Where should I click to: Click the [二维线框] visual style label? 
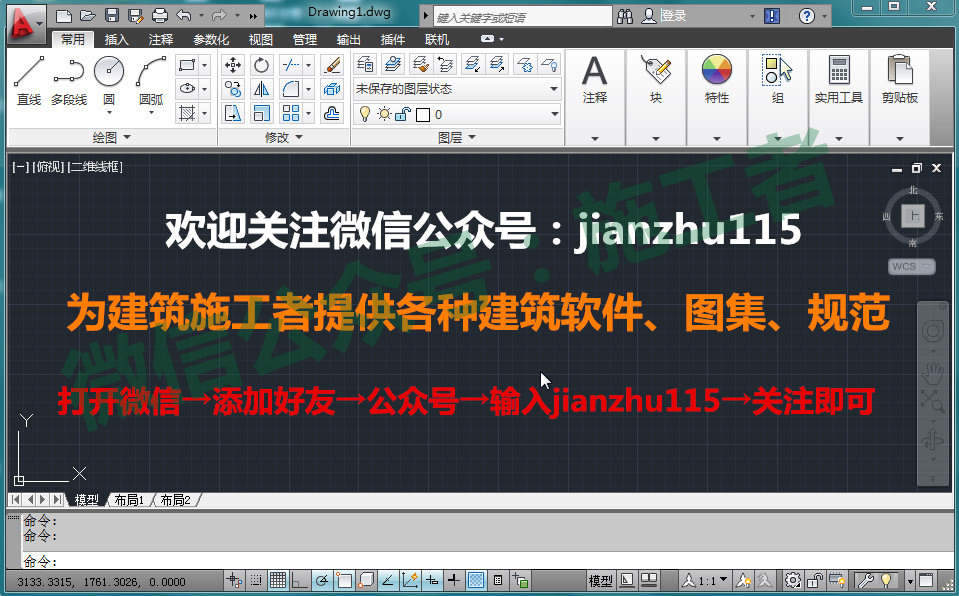95,166
